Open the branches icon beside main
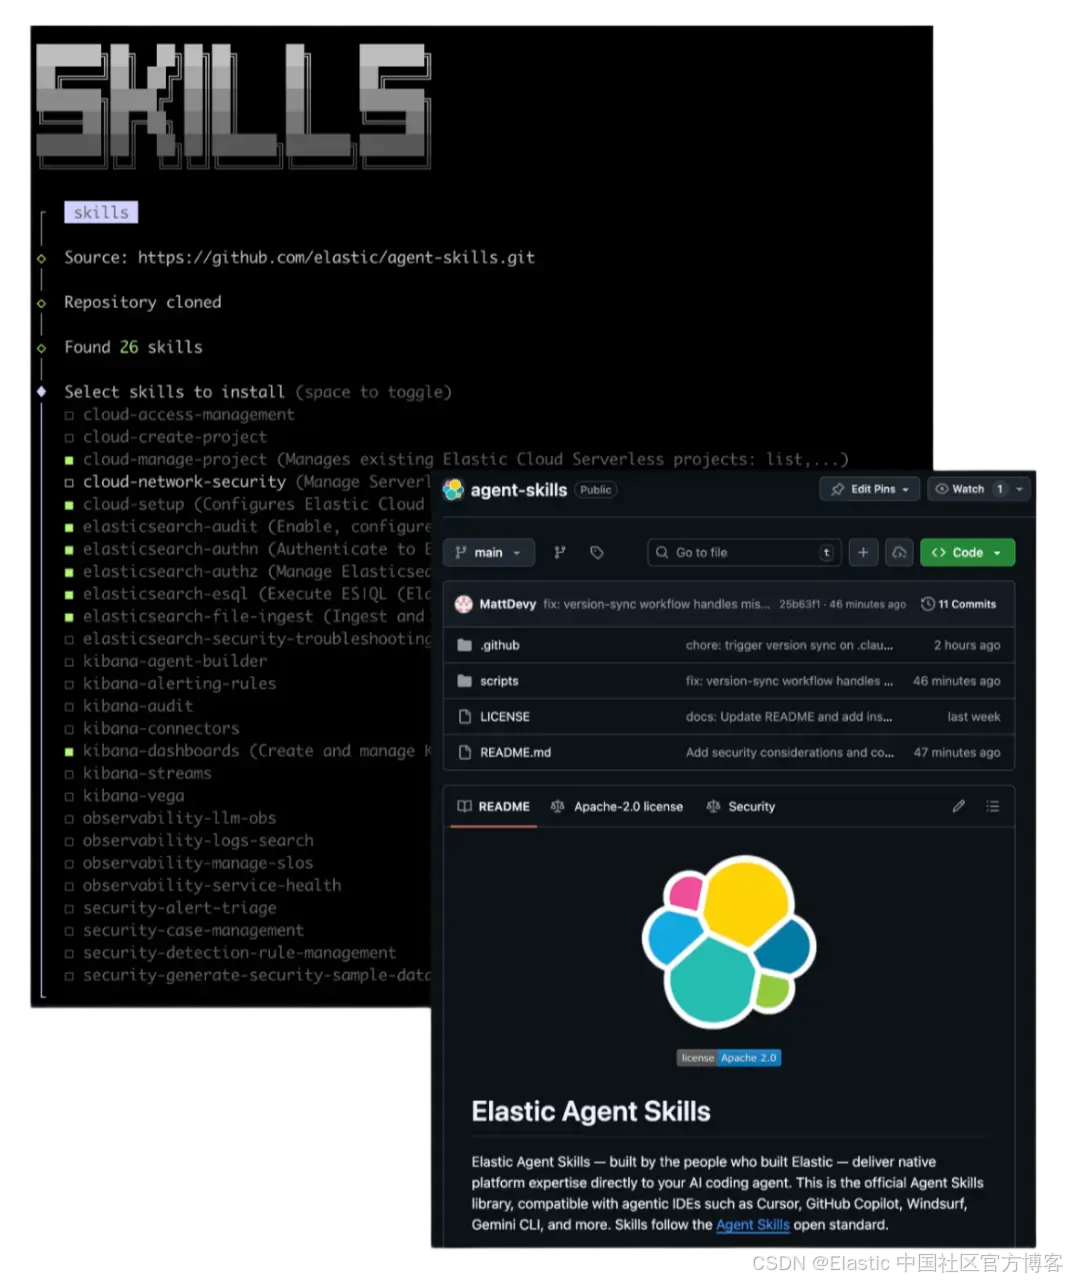The width and height of the screenshot is (1067, 1280). [x=560, y=552]
